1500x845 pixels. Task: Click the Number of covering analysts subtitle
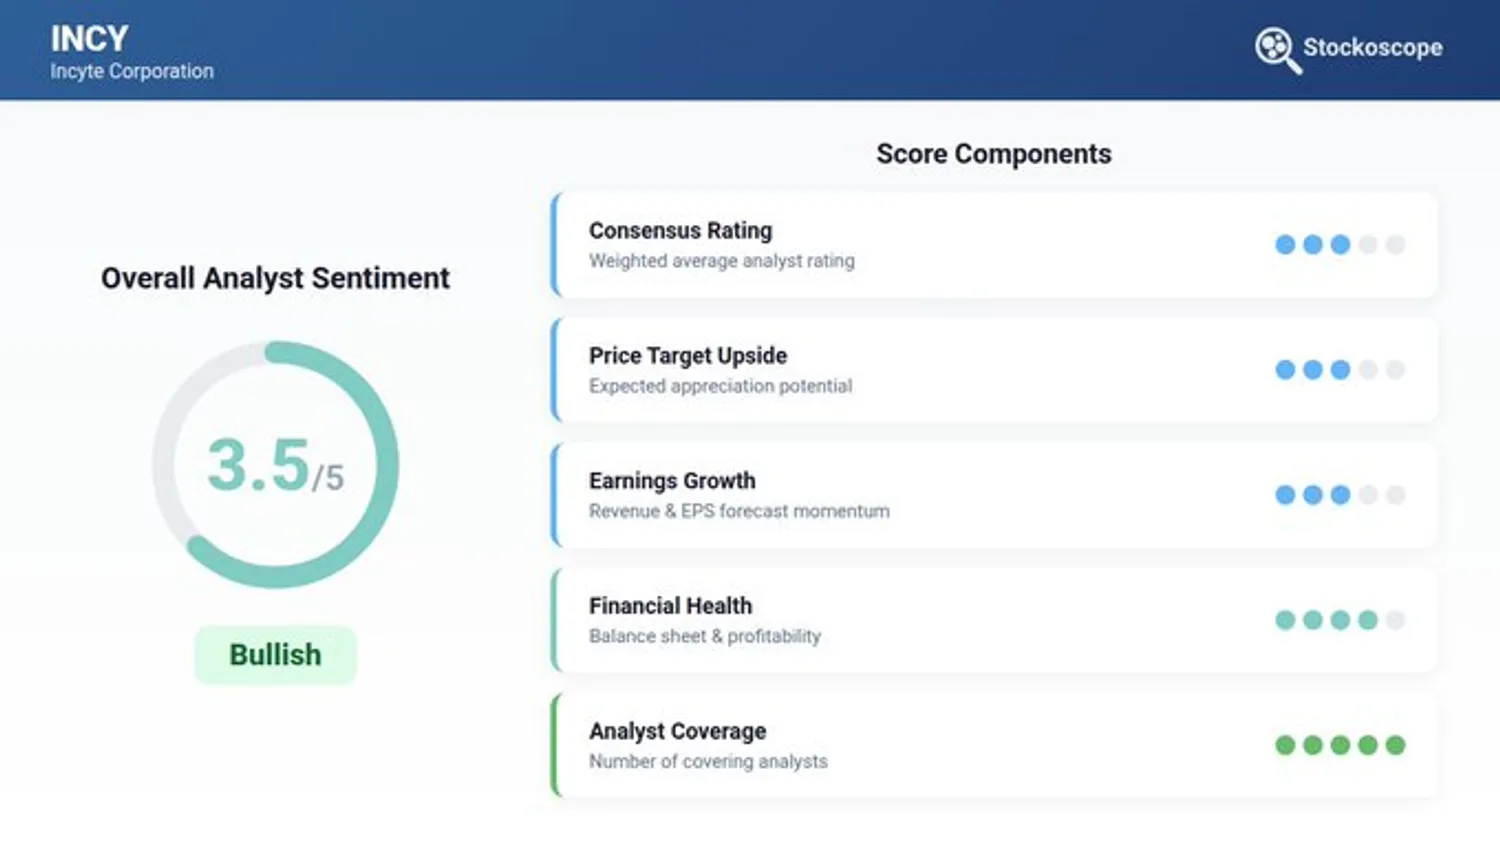[708, 761]
